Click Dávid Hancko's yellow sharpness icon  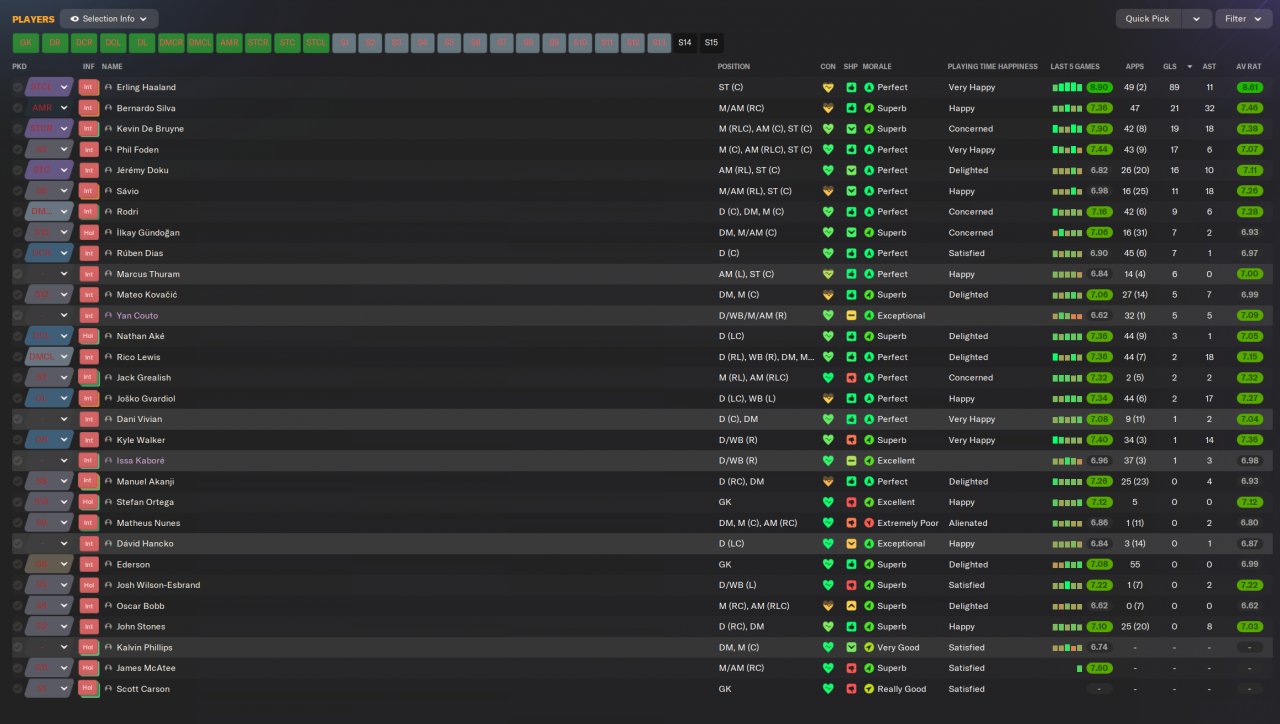pos(851,544)
